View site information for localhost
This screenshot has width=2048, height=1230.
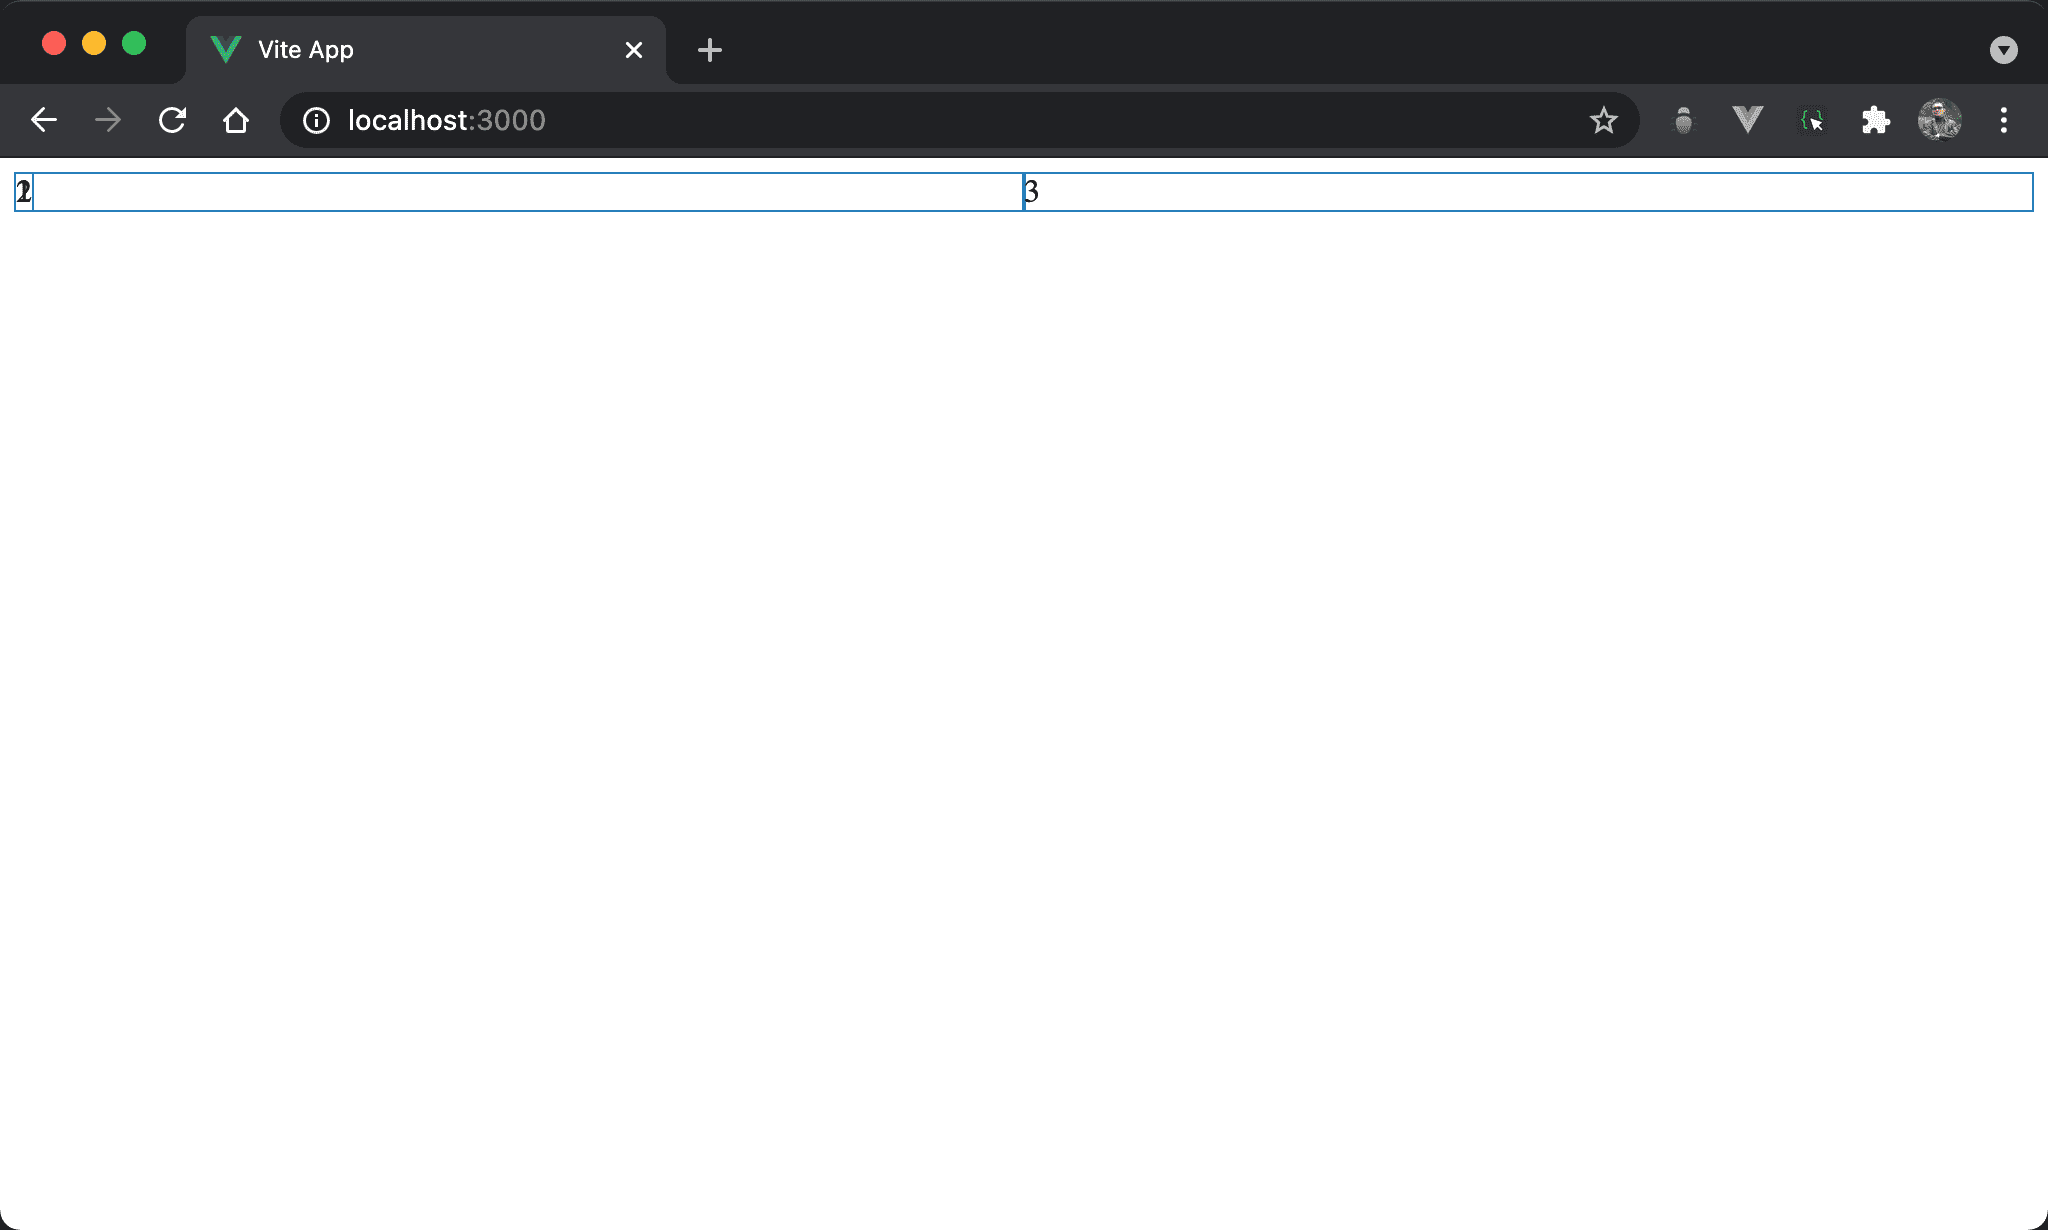coord(316,121)
